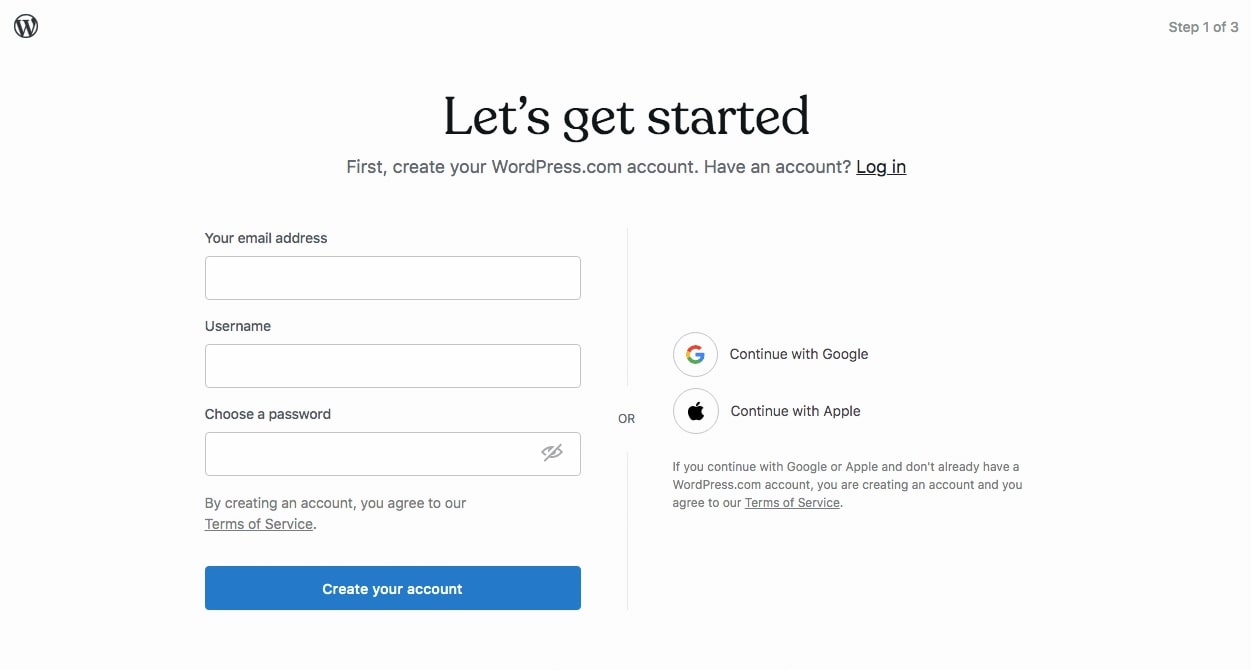The image size is (1251, 670).
Task: Click the "Username" field label
Action: (x=238, y=326)
